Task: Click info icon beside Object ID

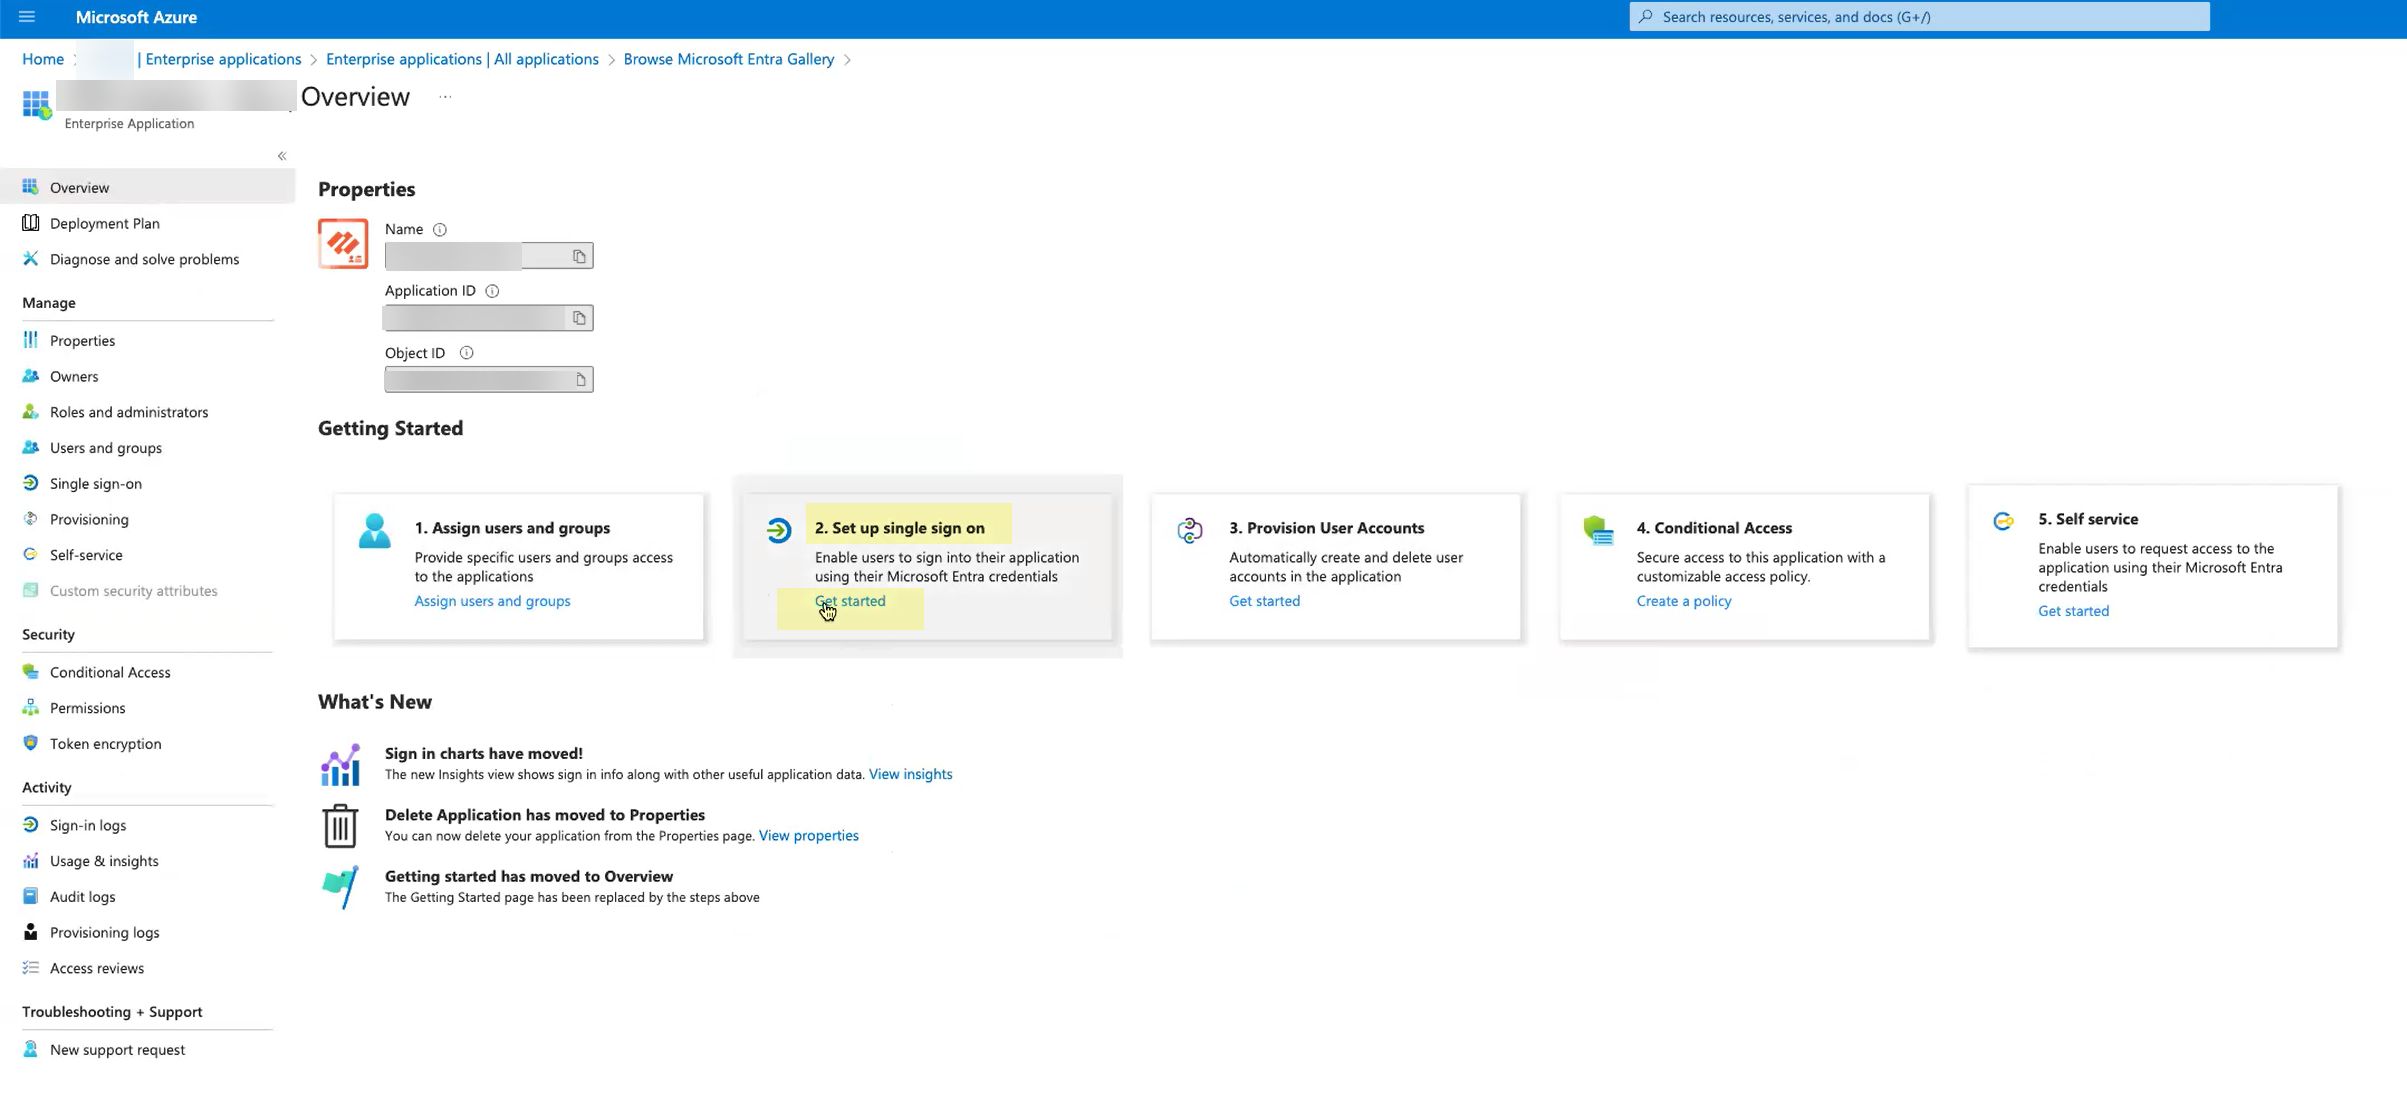Action: 466,353
